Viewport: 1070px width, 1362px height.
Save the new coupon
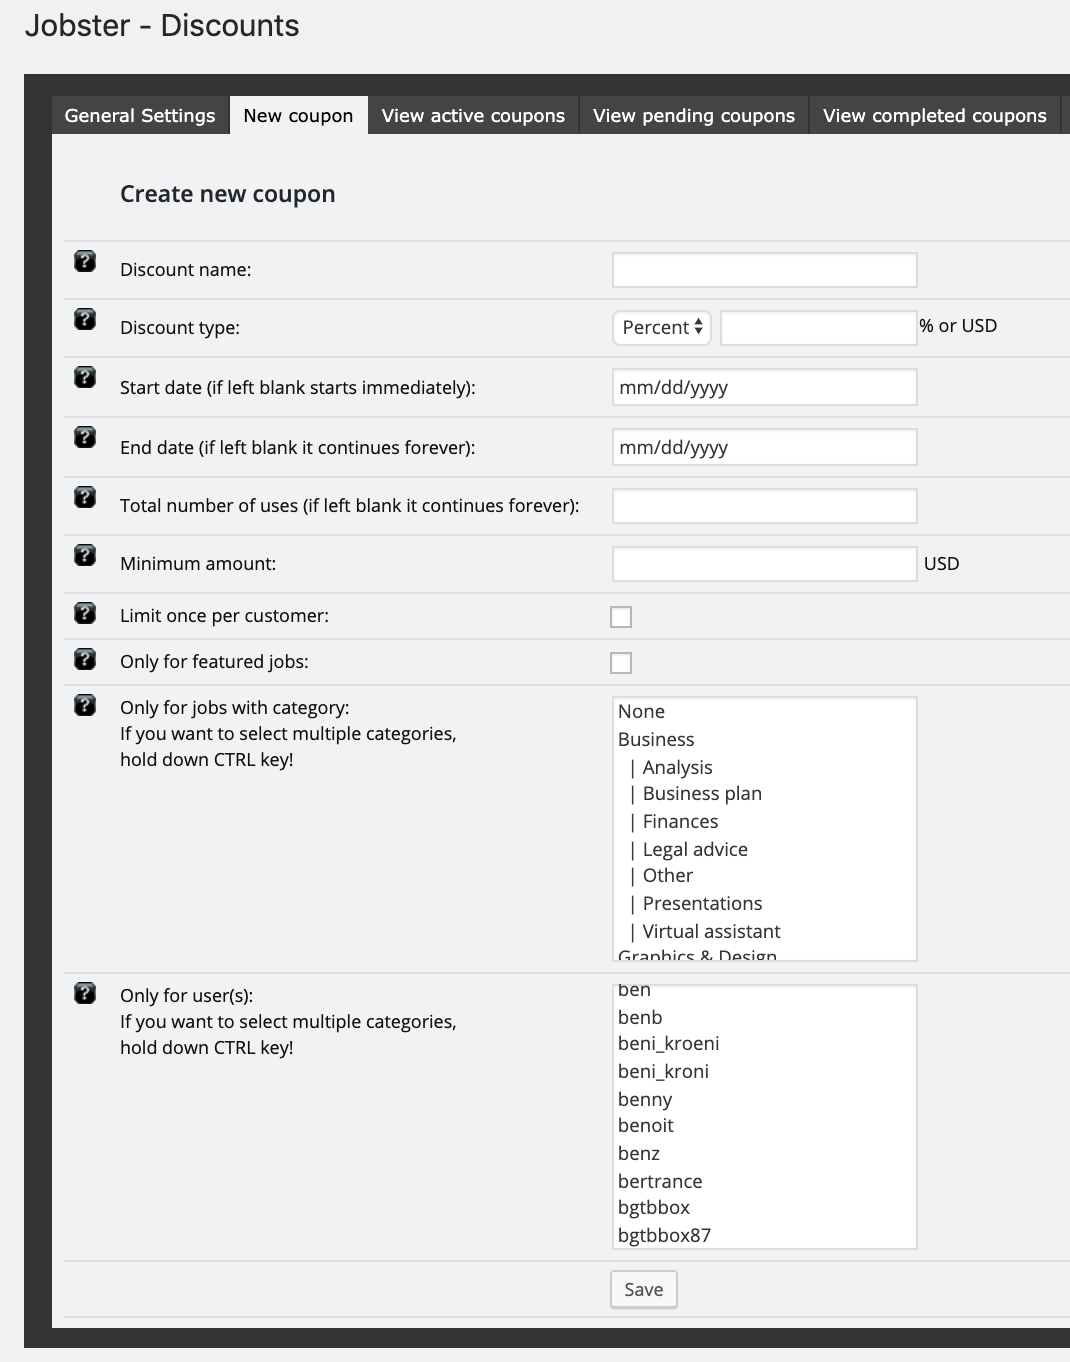coord(644,1290)
